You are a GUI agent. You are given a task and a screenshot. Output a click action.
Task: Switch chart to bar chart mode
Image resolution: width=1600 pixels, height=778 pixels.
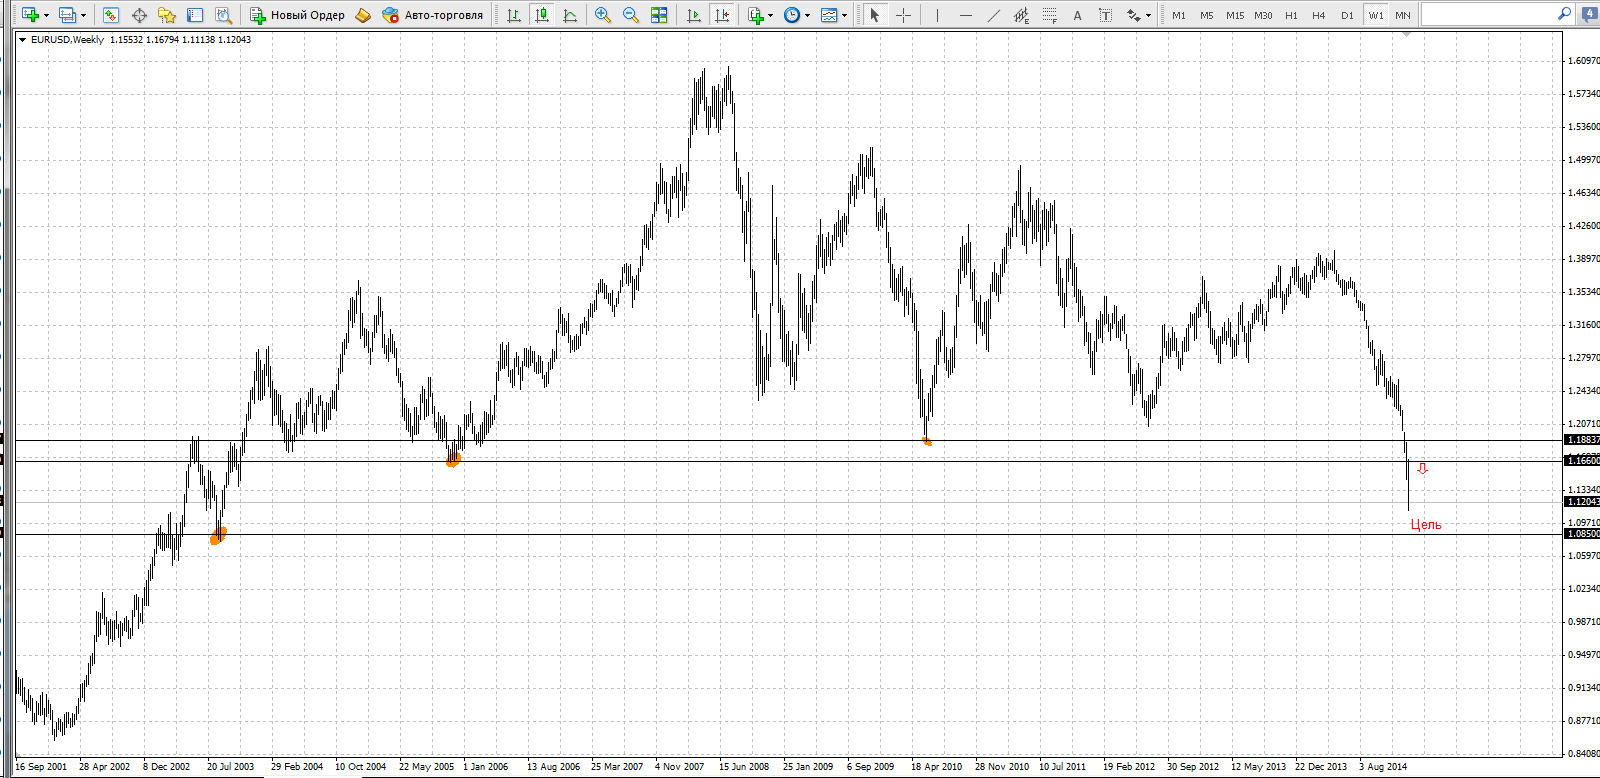point(513,15)
